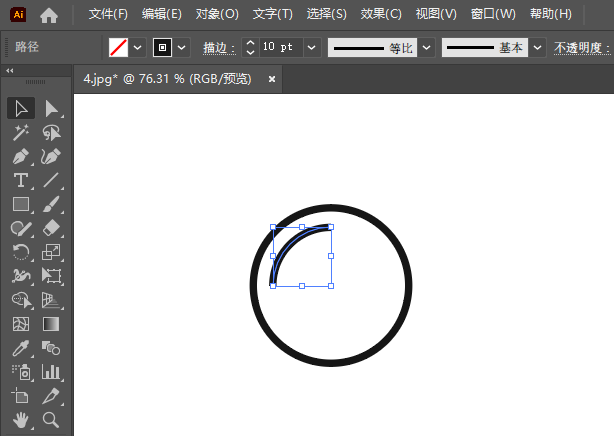Image resolution: width=614 pixels, height=436 pixels.
Task: Open the 编辑(E) menu
Action: point(162,14)
